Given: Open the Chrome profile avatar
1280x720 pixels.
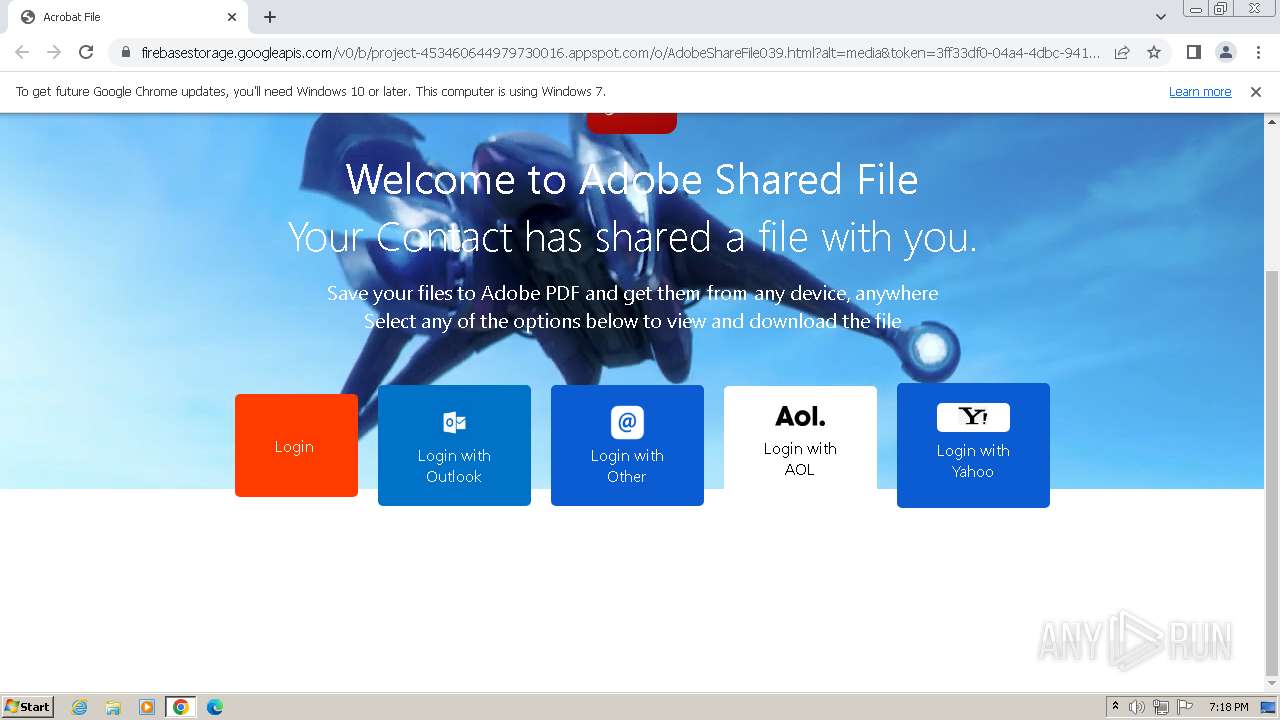Looking at the screenshot, I should tap(1225, 52).
